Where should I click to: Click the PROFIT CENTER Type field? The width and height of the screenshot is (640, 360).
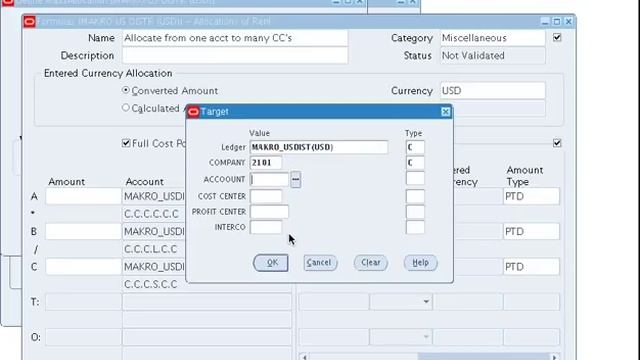coord(415,212)
